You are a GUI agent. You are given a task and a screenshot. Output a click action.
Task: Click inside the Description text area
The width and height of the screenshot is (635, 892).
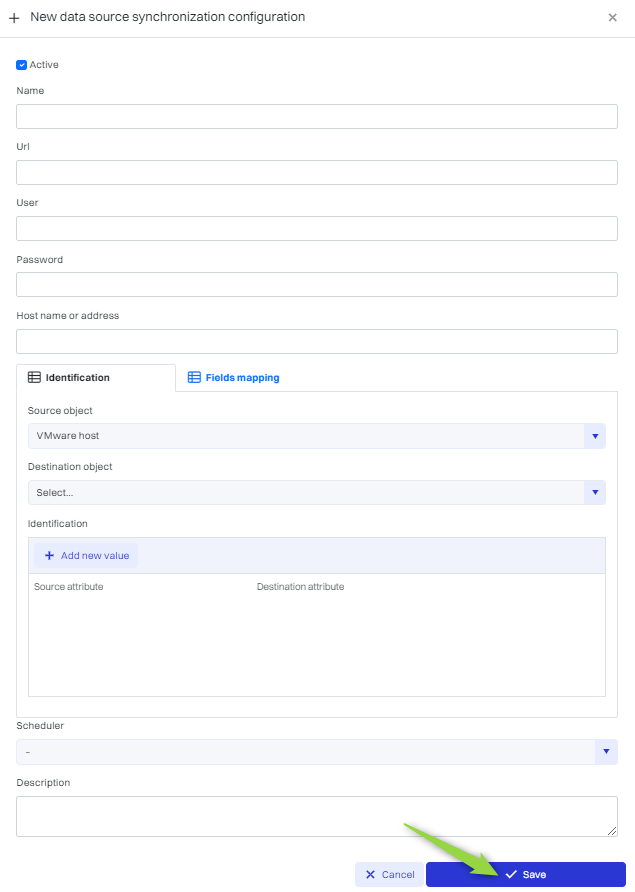point(316,816)
